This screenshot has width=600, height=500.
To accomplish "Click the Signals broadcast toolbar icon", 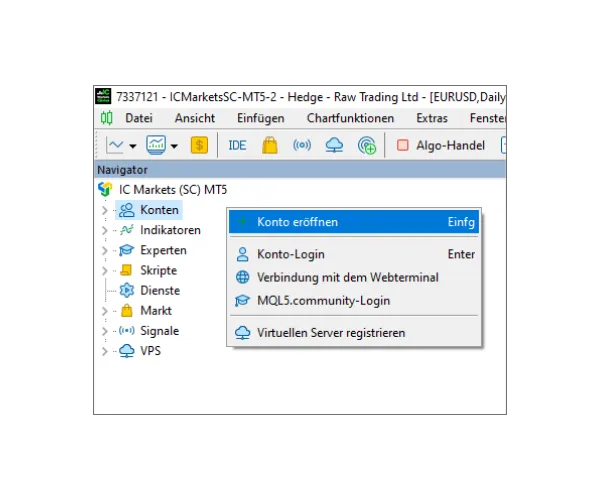I will tap(301, 145).
